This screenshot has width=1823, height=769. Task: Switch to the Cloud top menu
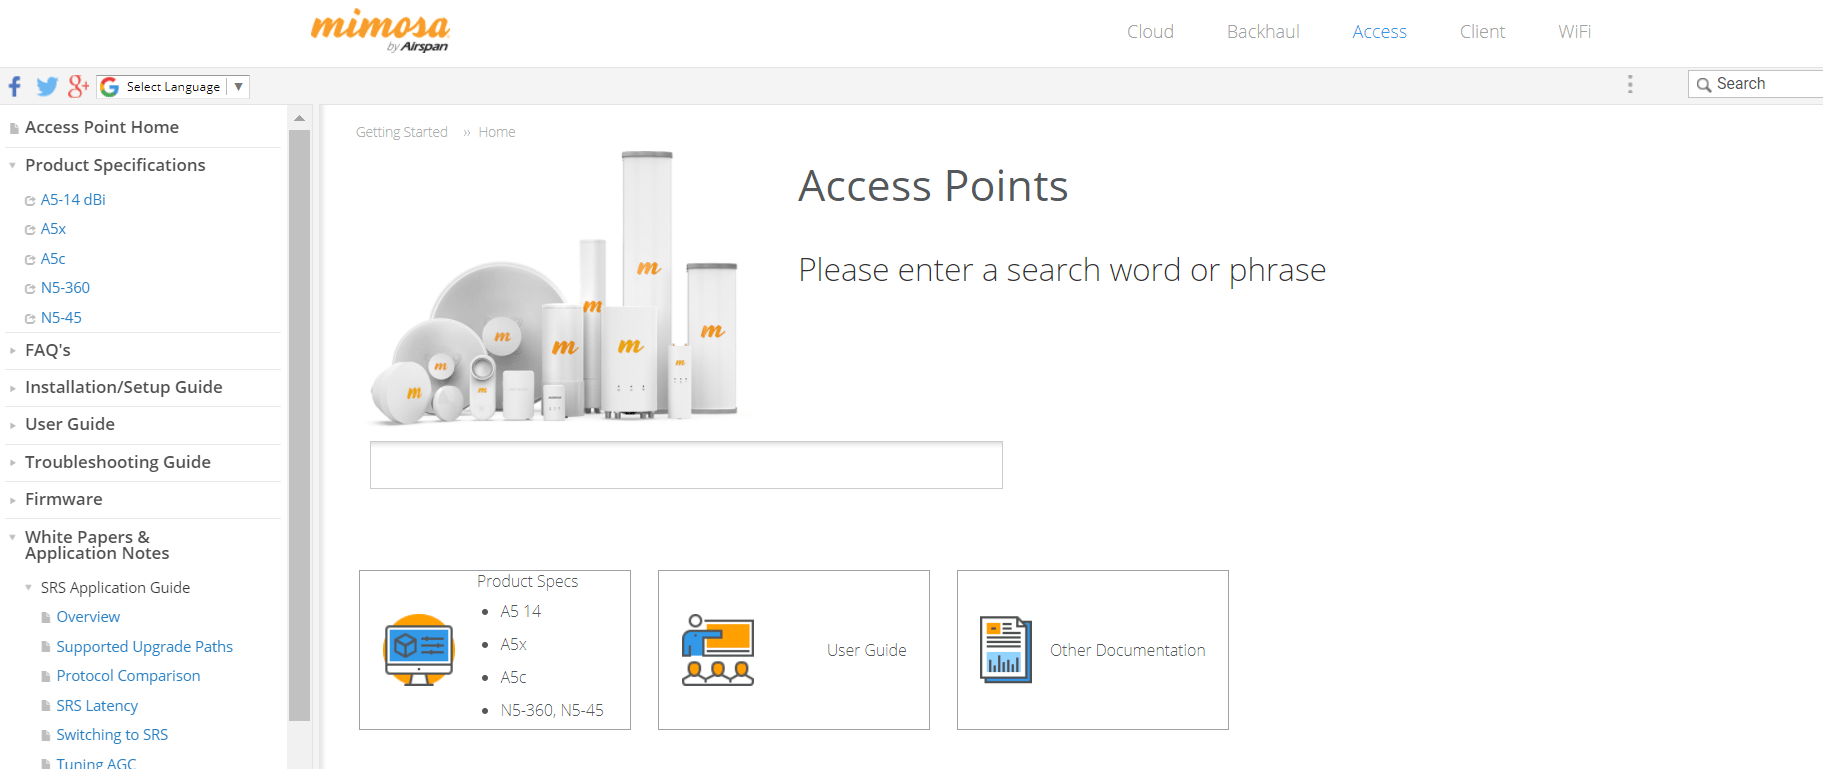[1150, 32]
